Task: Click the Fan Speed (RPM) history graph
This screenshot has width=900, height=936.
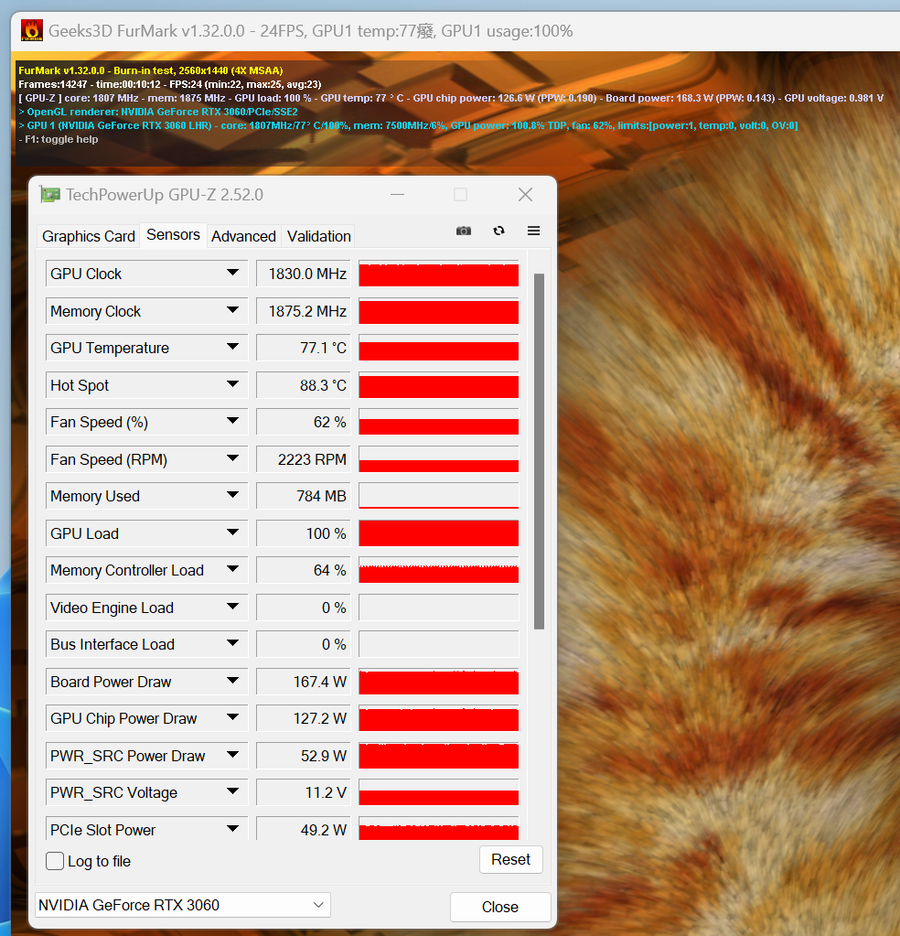Action: (x=439, y=459)
